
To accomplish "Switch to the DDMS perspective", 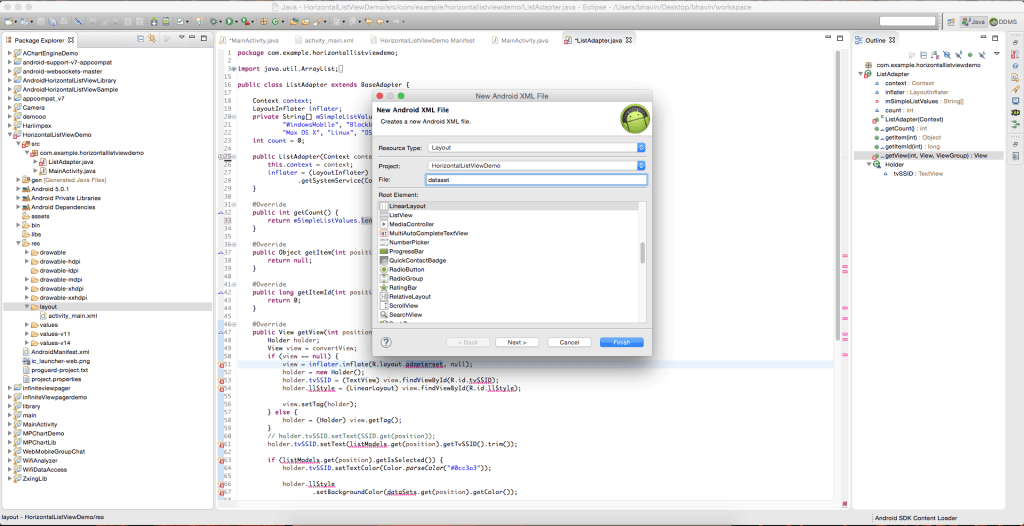I will point(1003,20).
